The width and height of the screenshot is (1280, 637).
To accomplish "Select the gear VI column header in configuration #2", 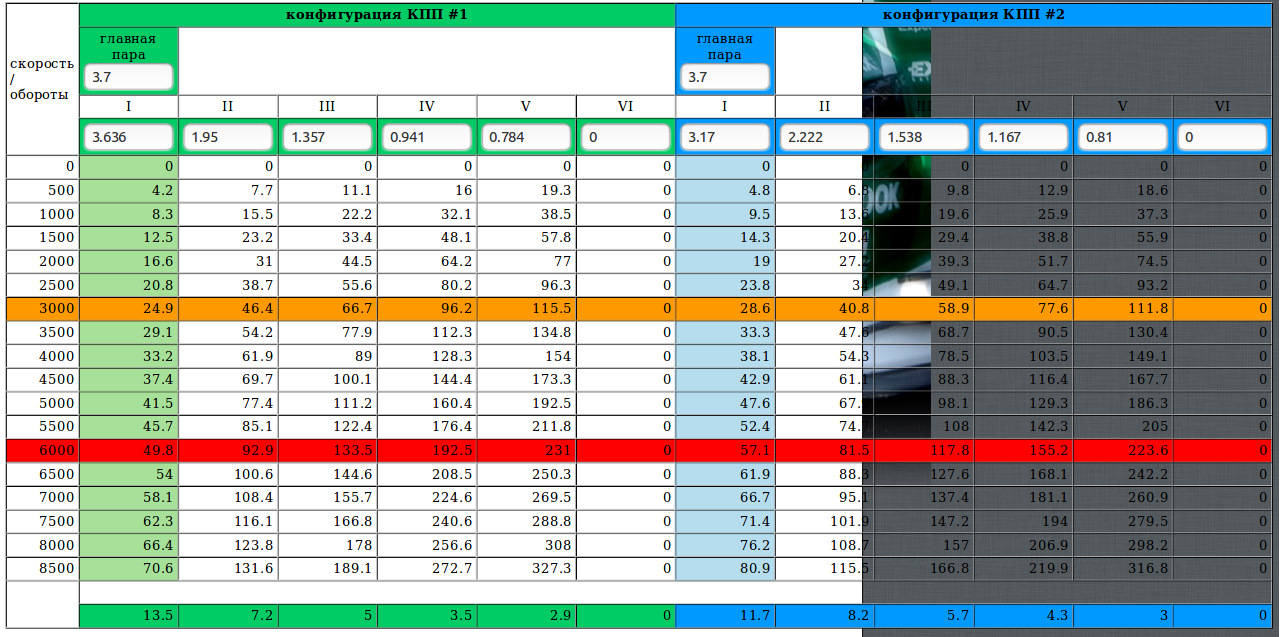I will [x=1223, y=106].
